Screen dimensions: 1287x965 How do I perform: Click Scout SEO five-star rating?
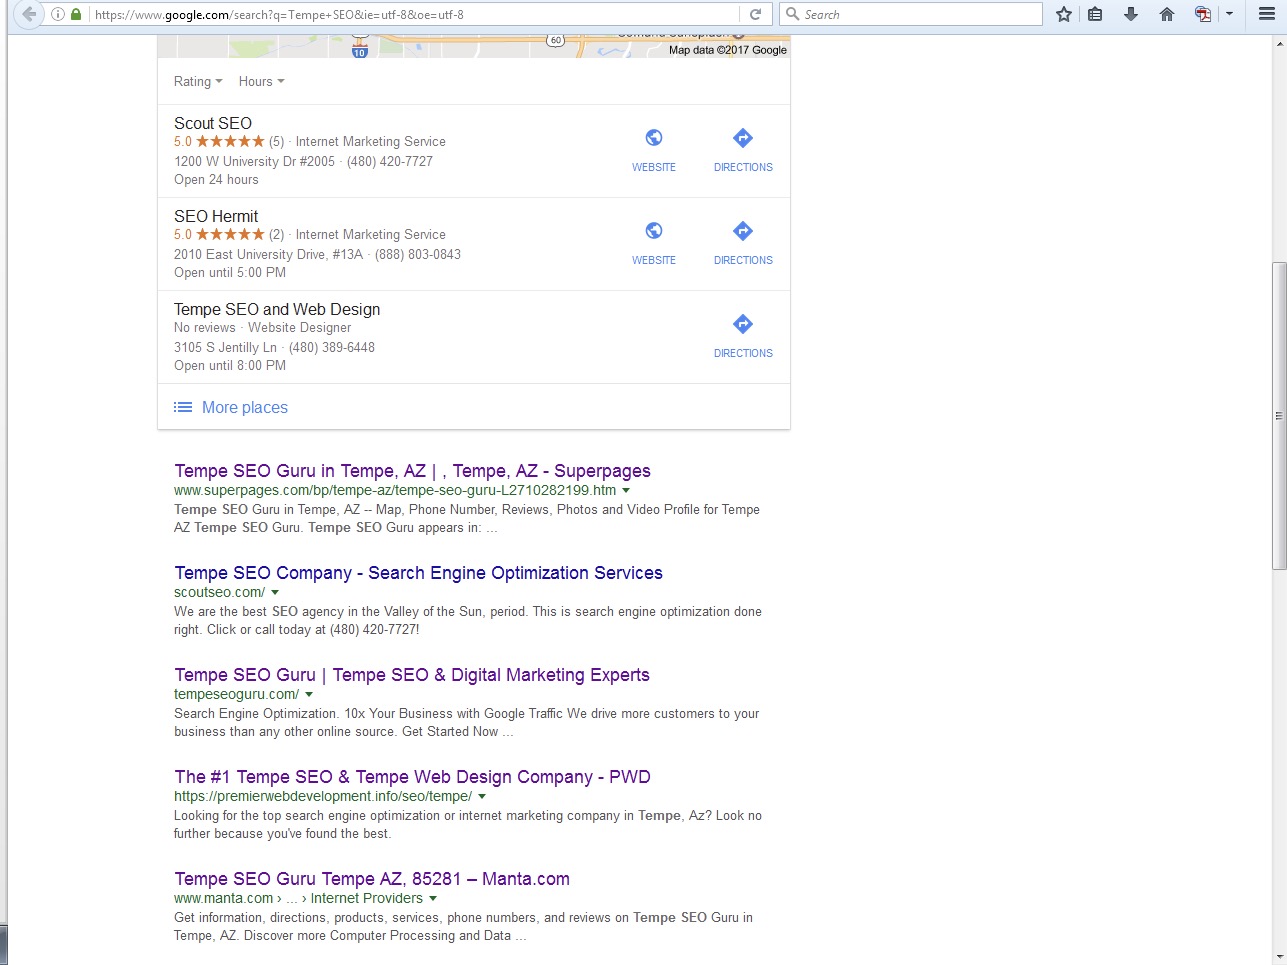point(230,141)
